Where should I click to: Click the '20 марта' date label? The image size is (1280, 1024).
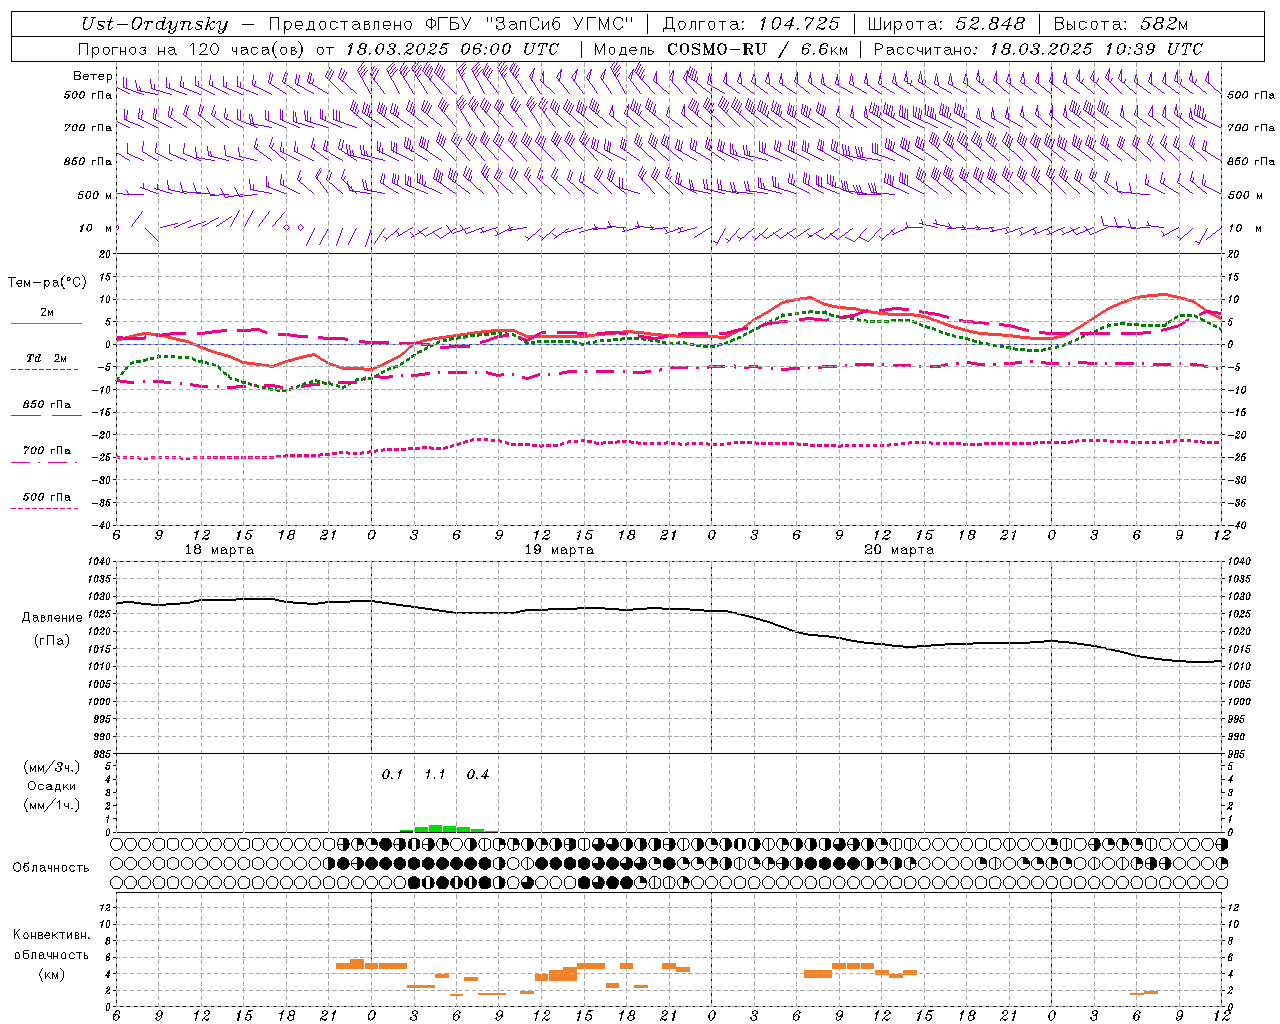[899, 550]
